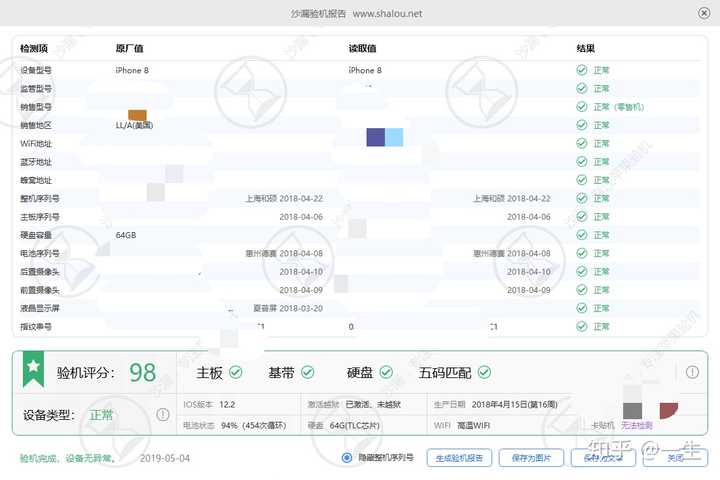The image size is (720, 480).
Task: Click the 验机完成，设备无异常 status text
Action: 68,458
